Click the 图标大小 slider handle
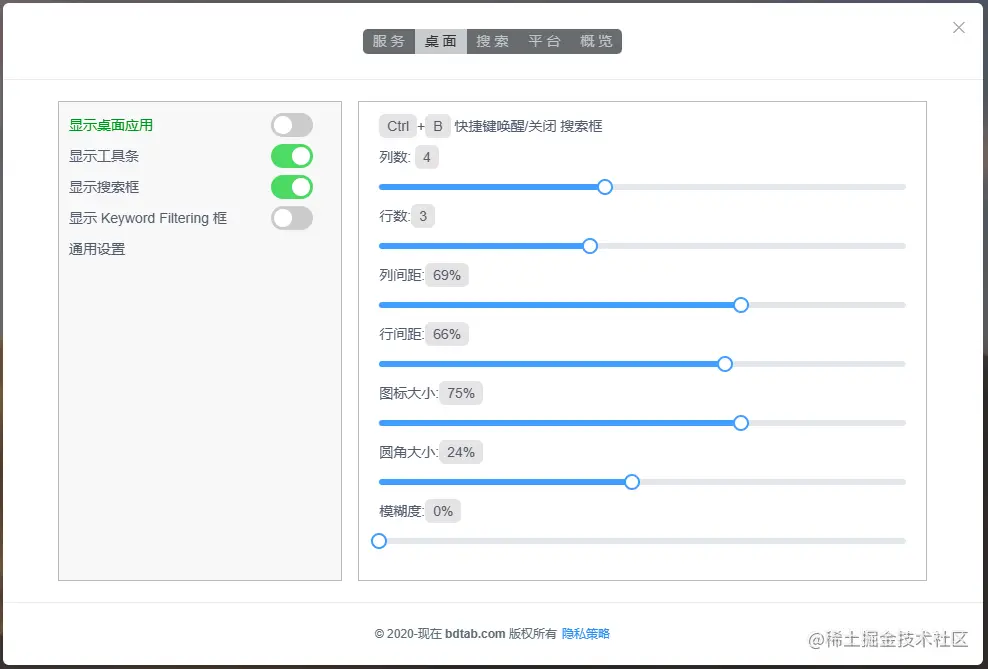 pos(741,423)
